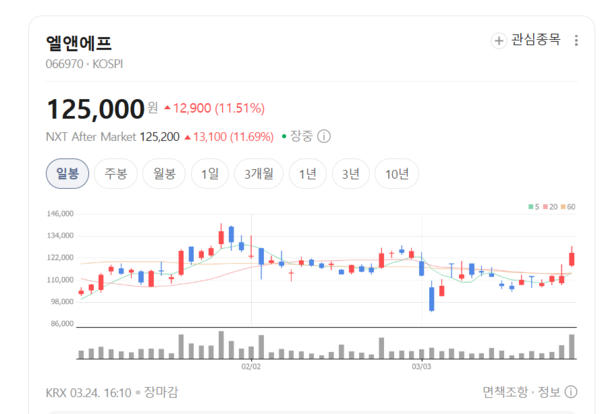Click the 122,000 price axis label

60,258
